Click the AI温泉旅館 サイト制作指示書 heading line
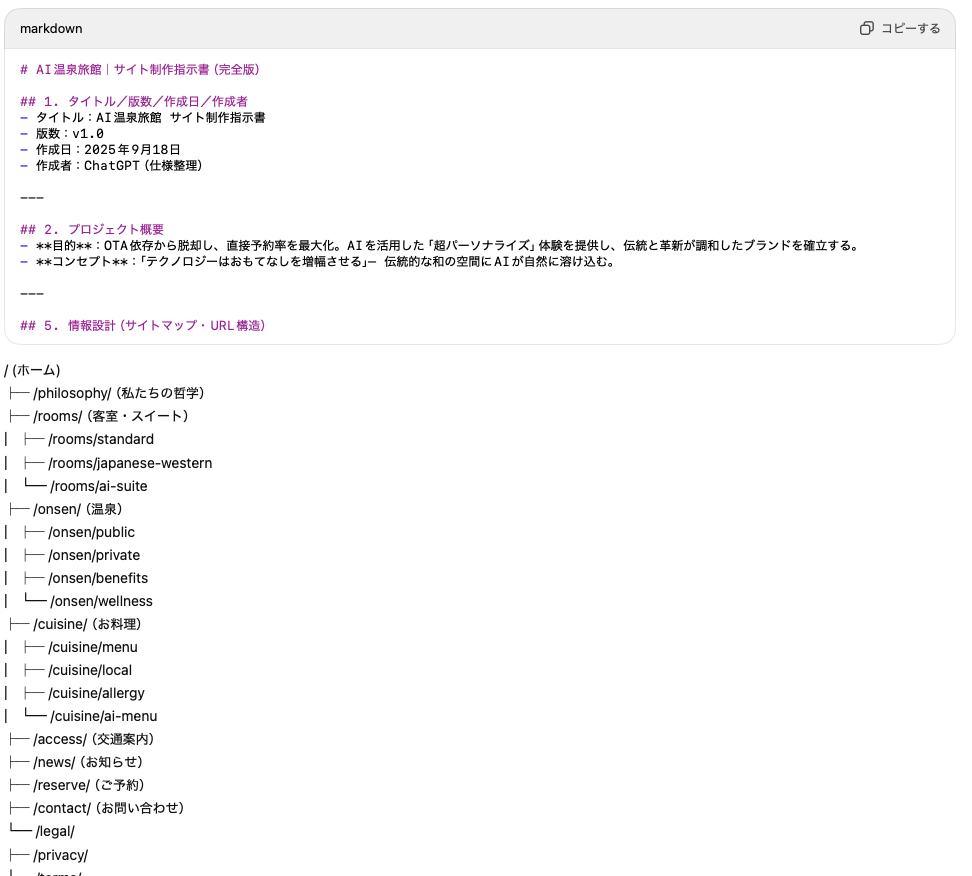Image resolution: width=972 pixels, height=876 pixels. [140, 69]
